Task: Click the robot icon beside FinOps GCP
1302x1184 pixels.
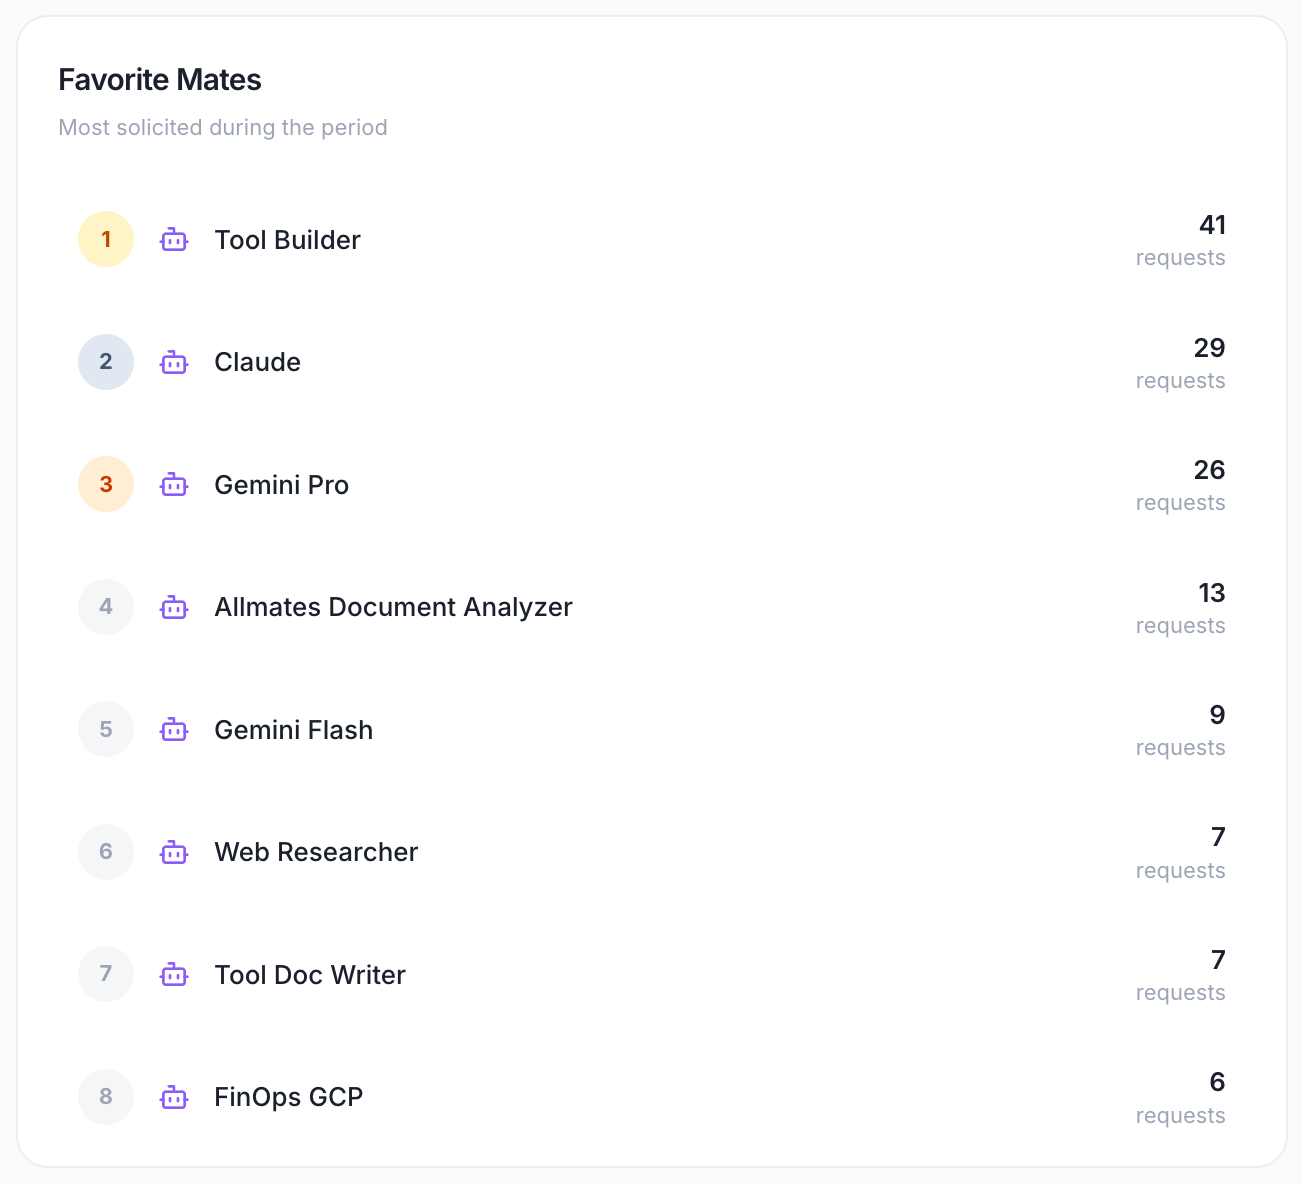Action: [x=174, y=1097]
